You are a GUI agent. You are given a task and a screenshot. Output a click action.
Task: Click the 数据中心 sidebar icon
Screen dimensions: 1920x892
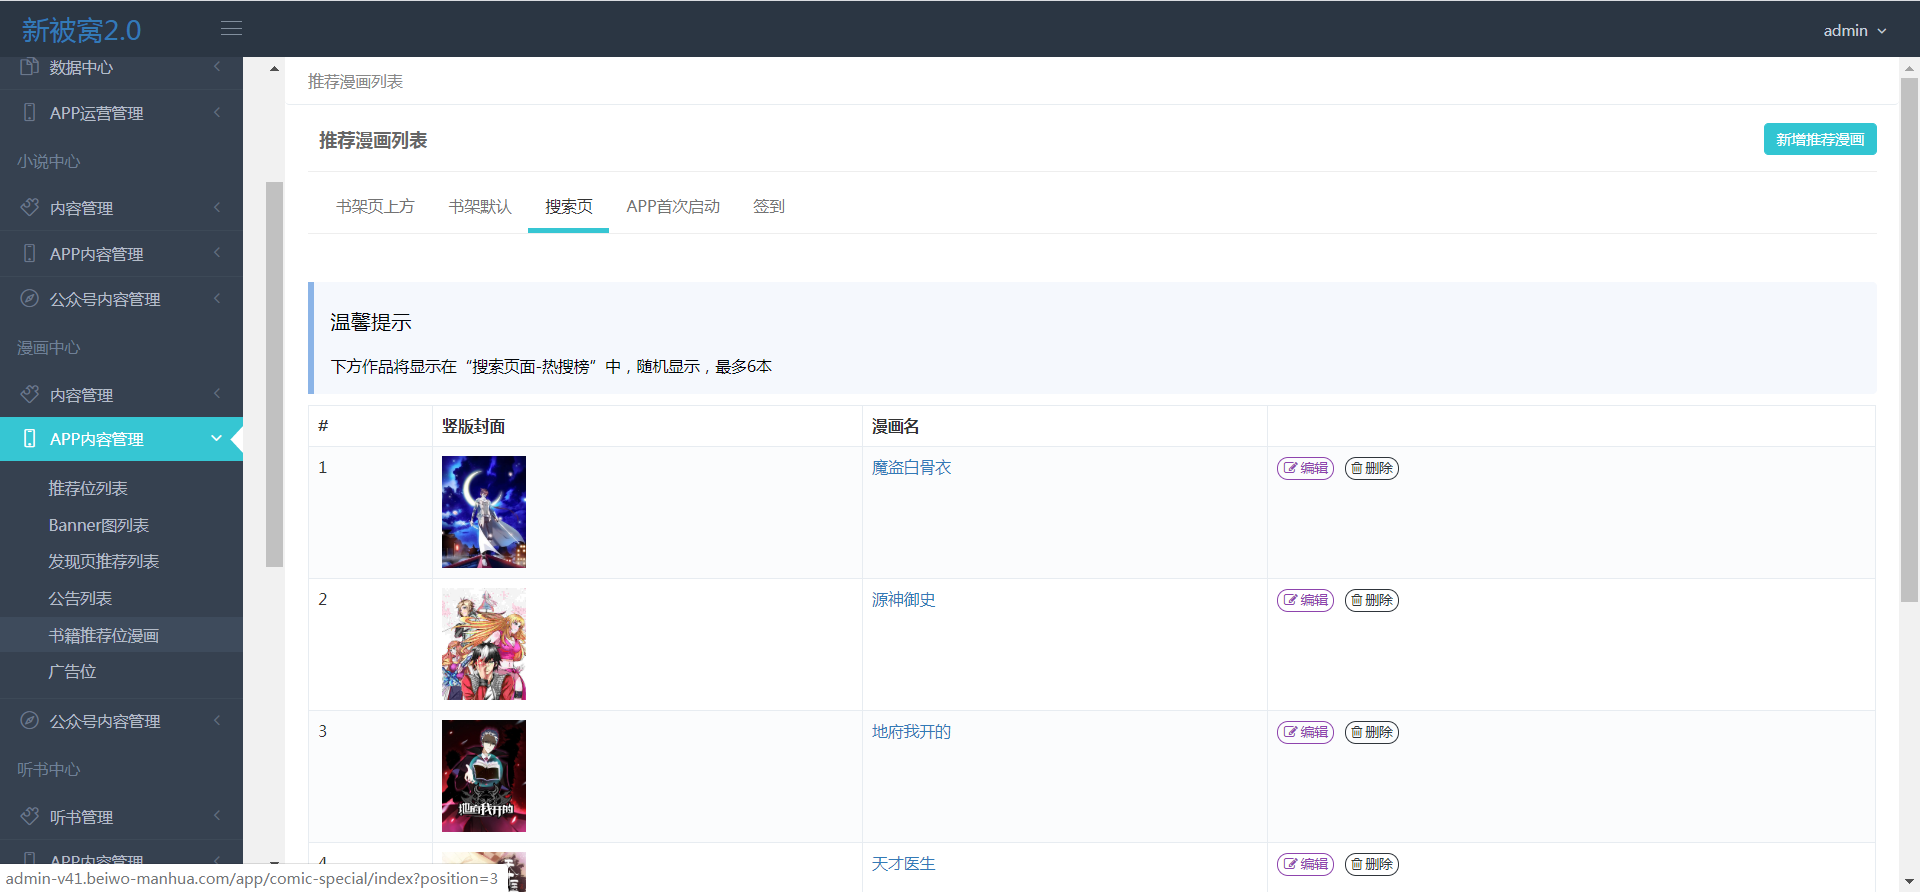[x=29, y=67]
